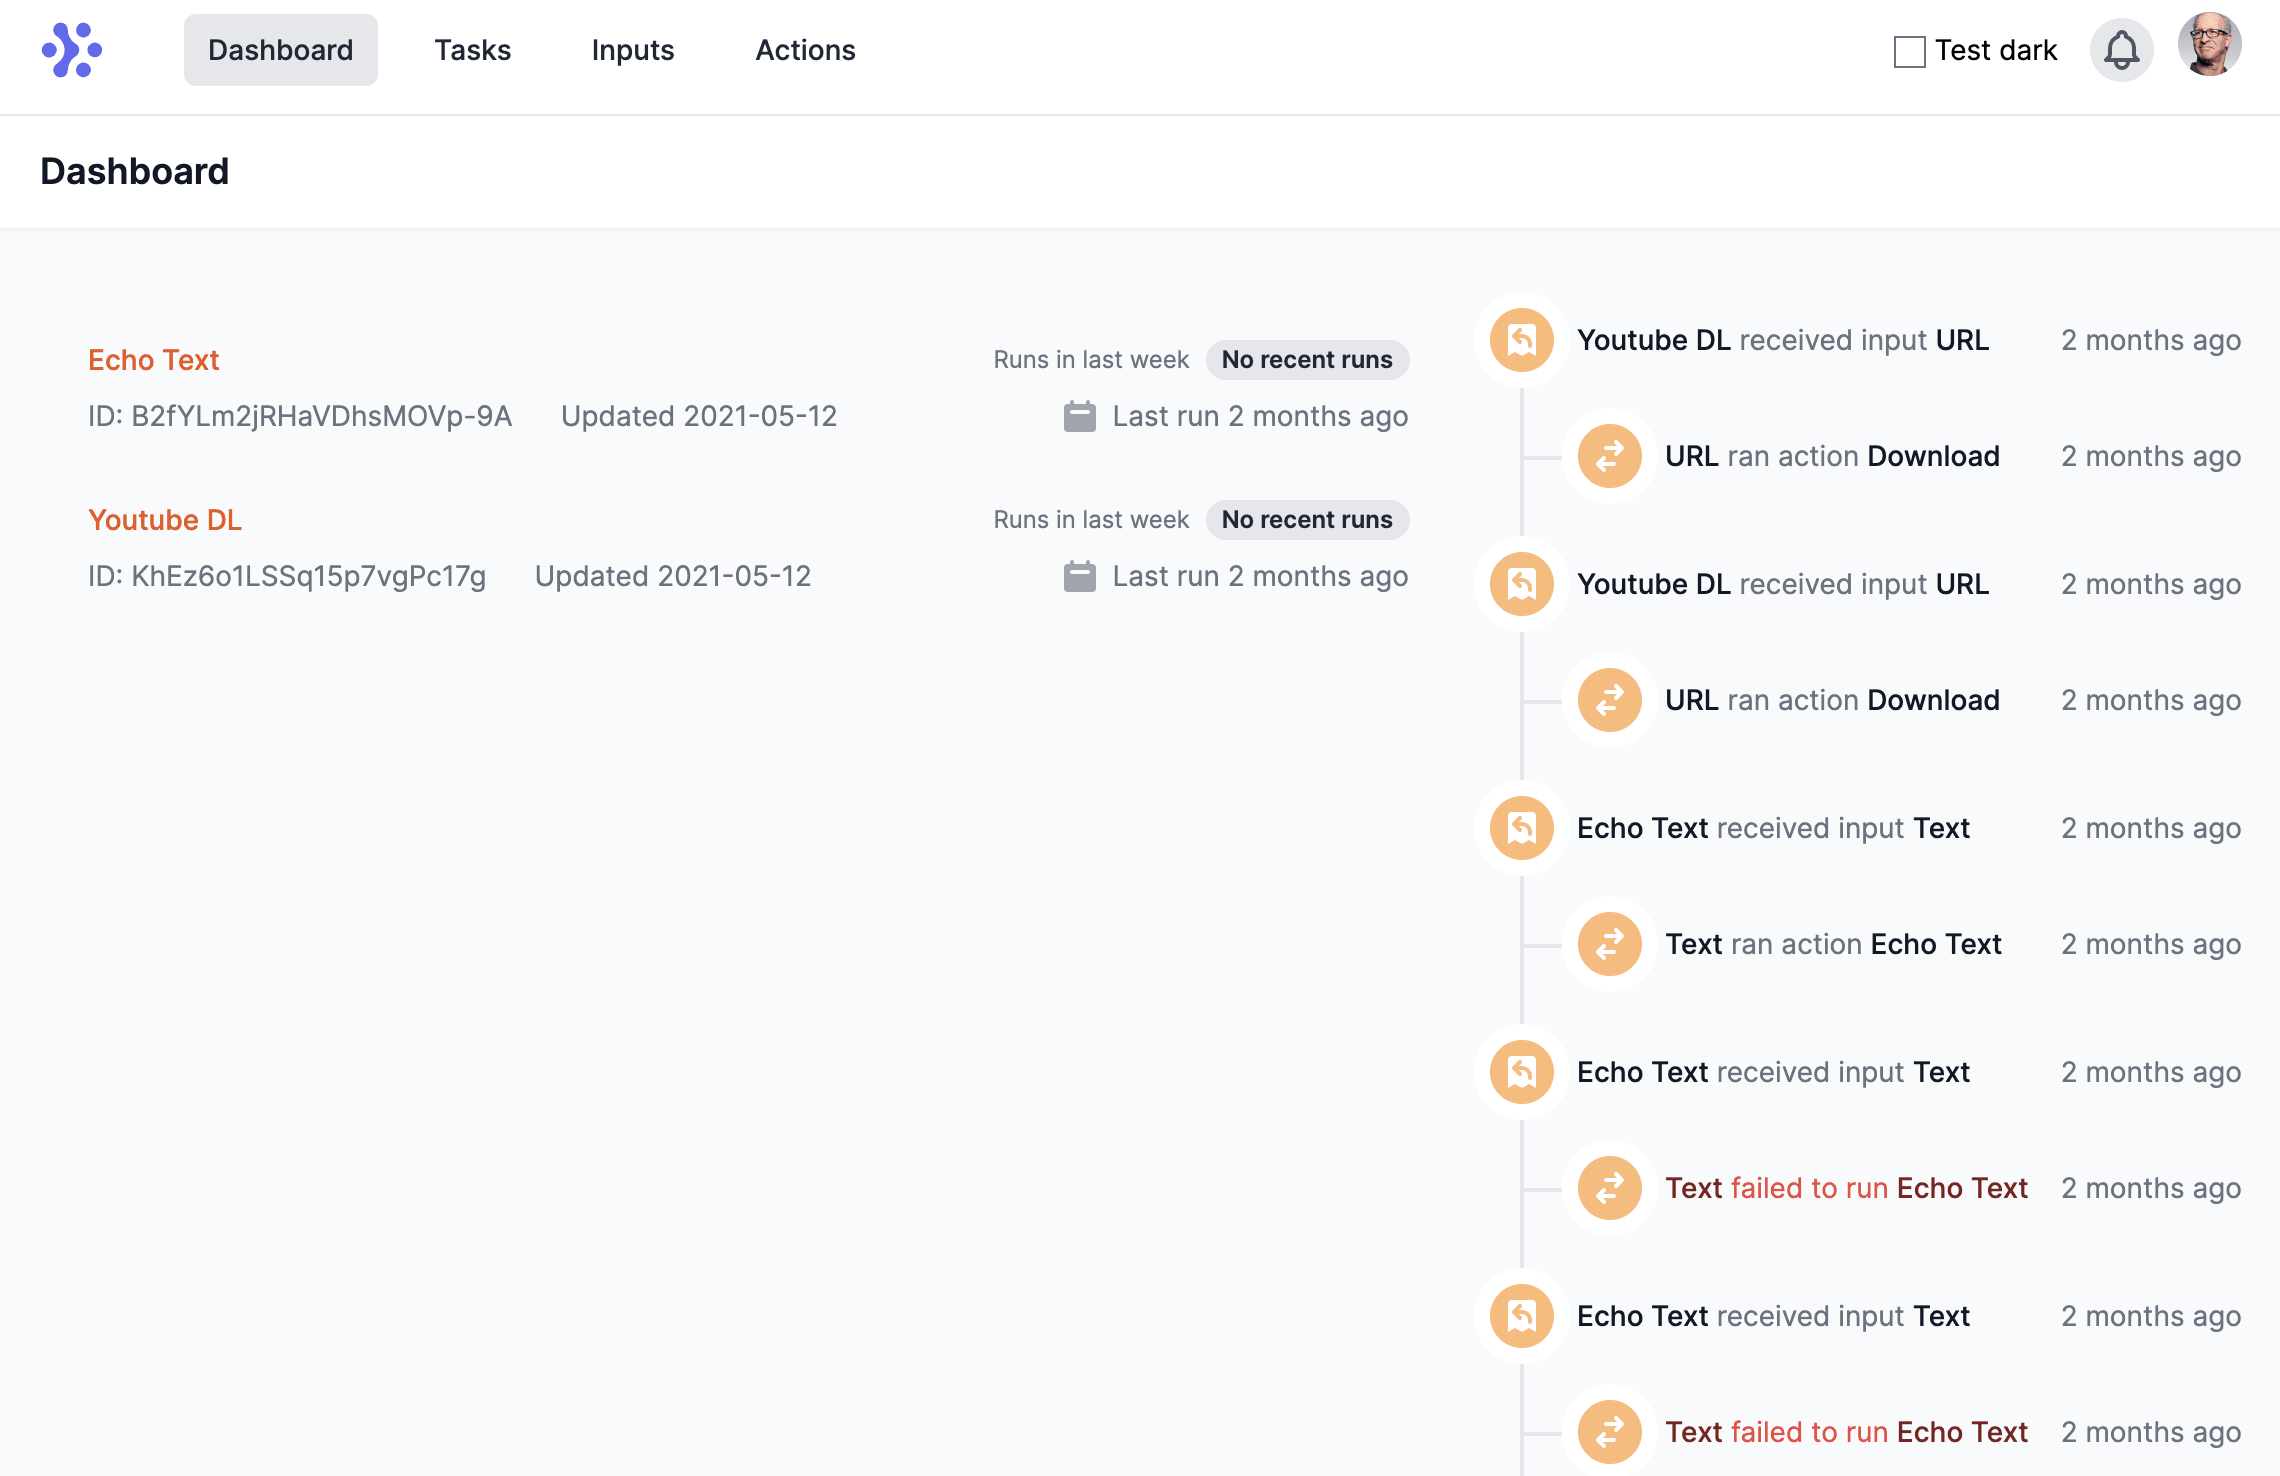Open the Echo Text task link
The width and height of the screenshot is (2280, 1476).
(x=154, y=360)
